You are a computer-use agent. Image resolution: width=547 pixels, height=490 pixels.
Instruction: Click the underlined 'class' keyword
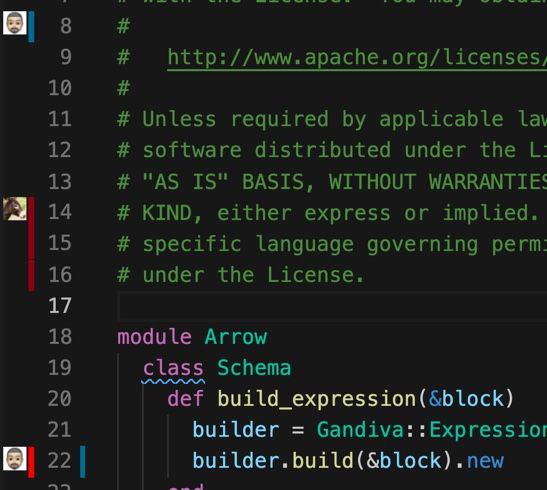(173, 368)
